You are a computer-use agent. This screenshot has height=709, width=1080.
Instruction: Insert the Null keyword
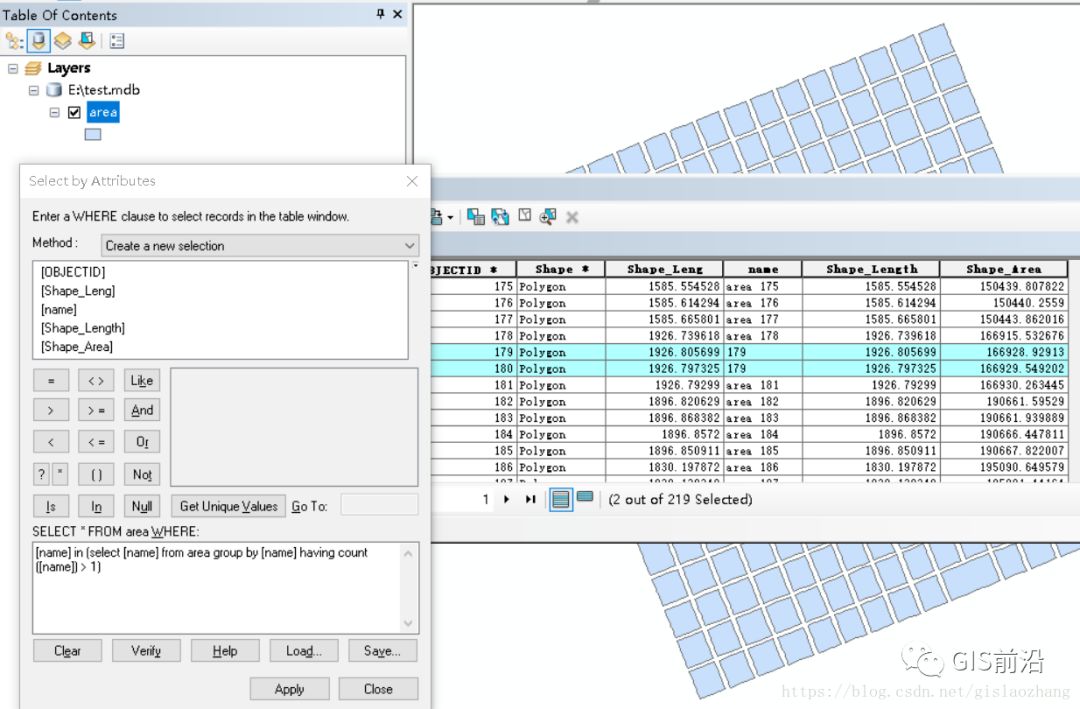click(x=142, y=506)
